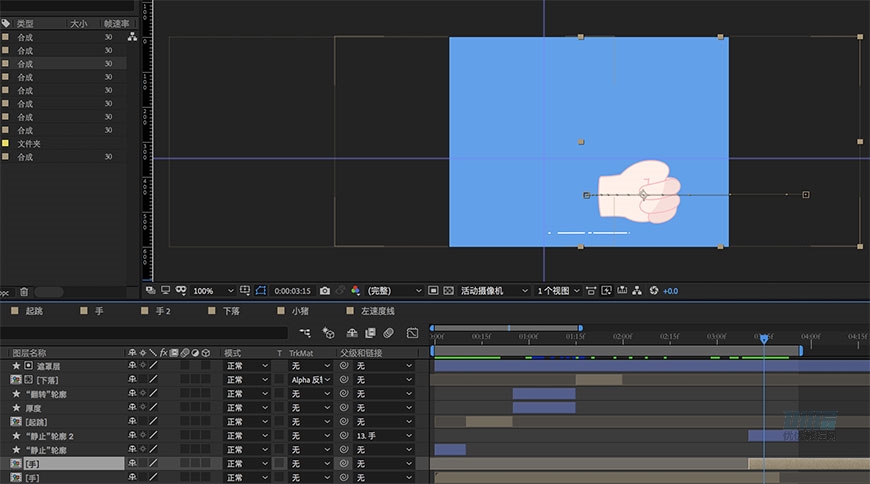Screen dimensions: 870x484
Task: Click the Region of Interest icon
Action: coord(433,291)
